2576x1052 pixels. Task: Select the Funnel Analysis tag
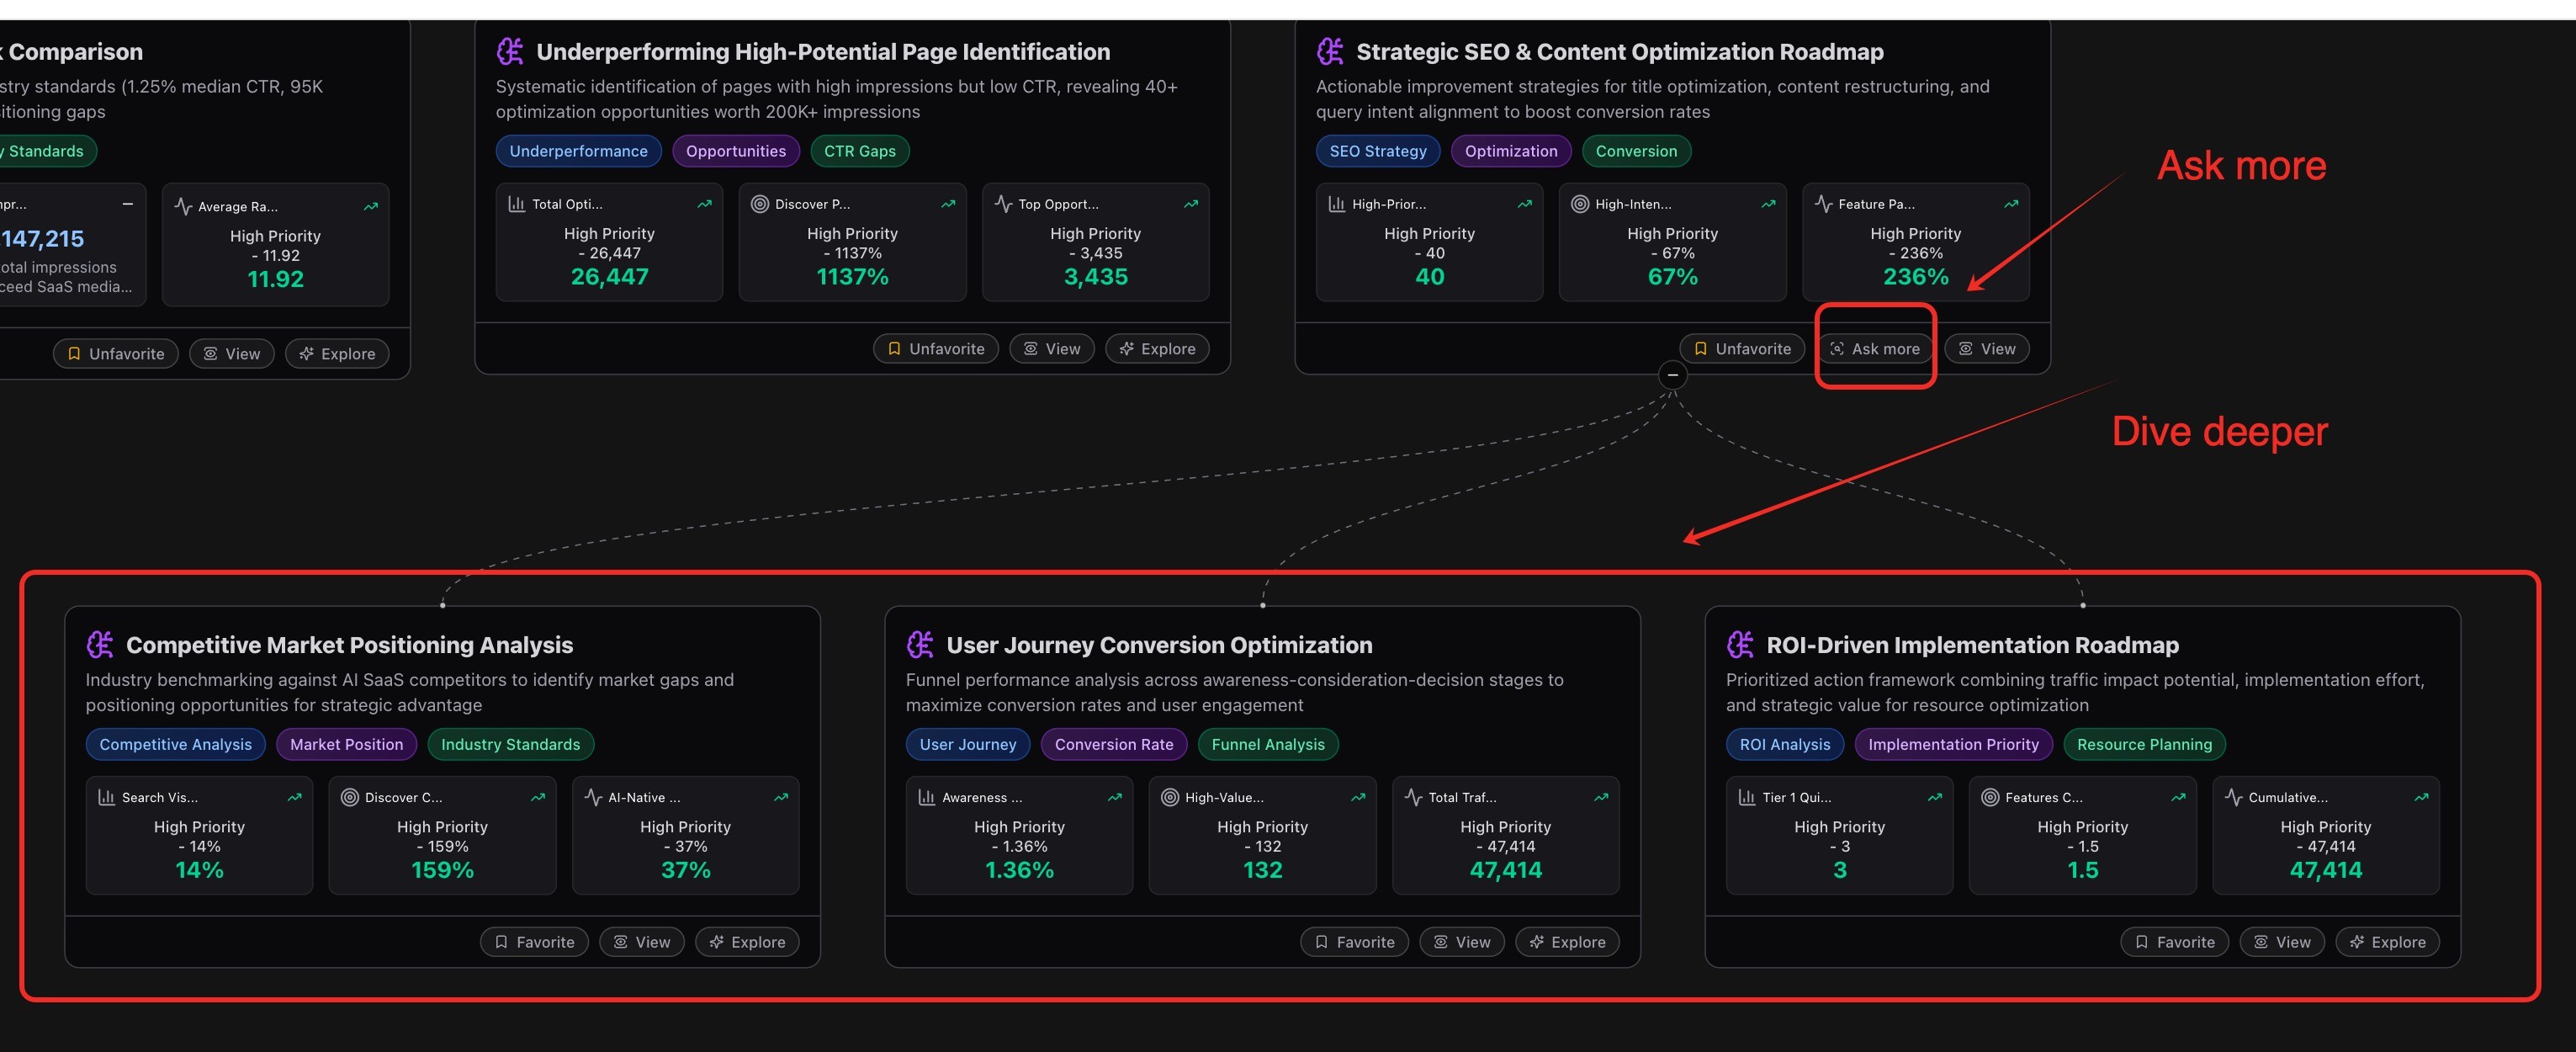point(1268,744)
